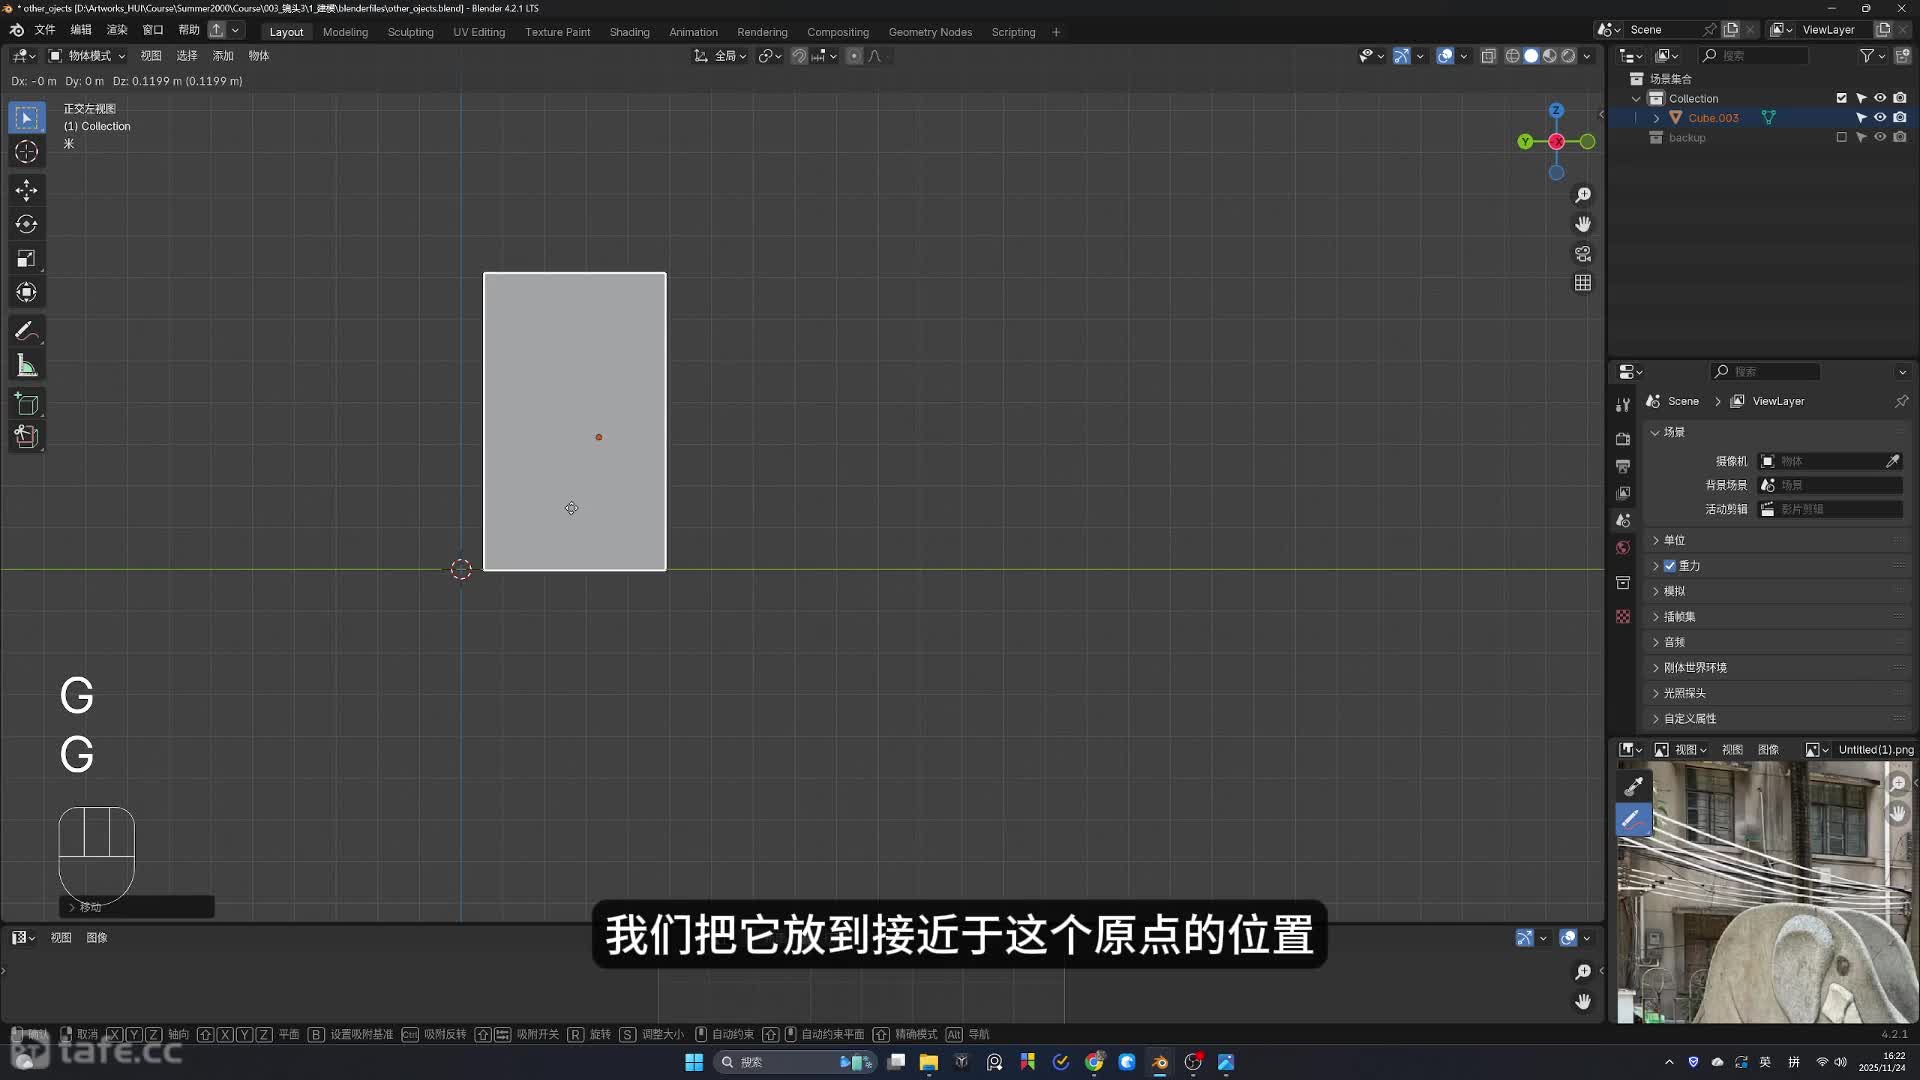Screen dimensions: 1920x1080
Task: Hide Cube.003 using its eye icon
Action: pos(1880,118)
